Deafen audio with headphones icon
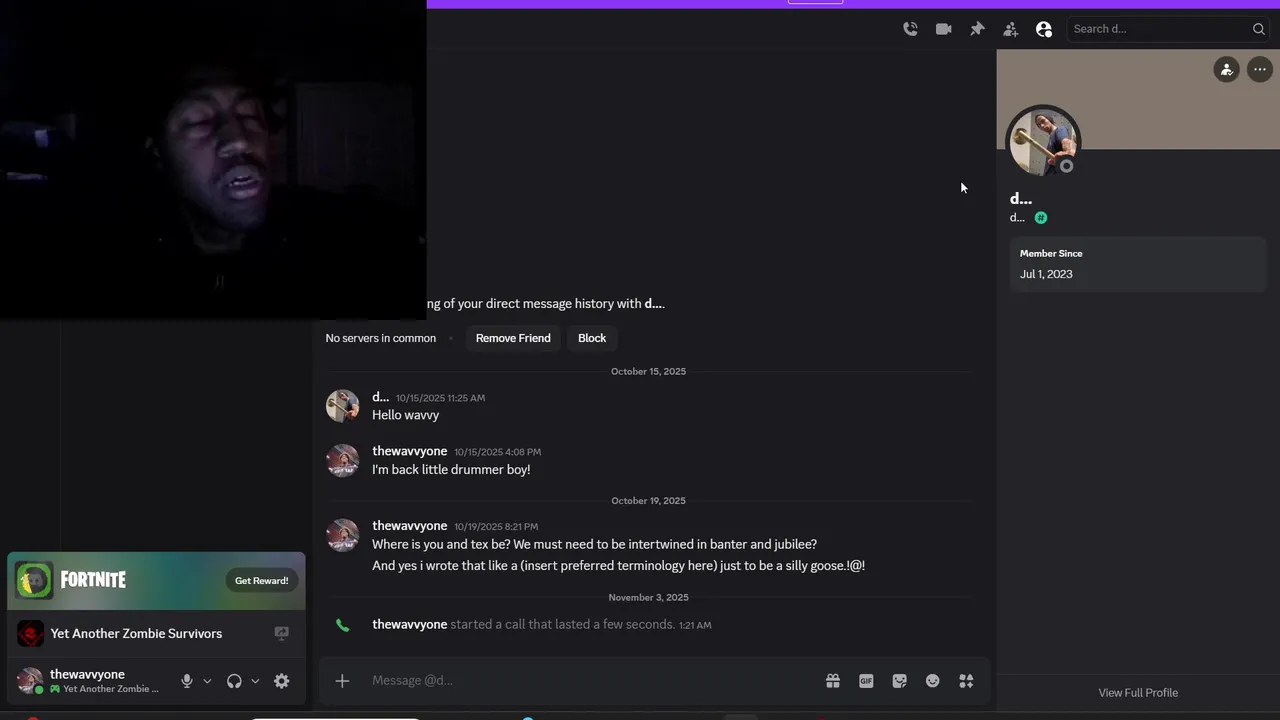The height and width of the screenshot is (720, 1280). [234, 681]
